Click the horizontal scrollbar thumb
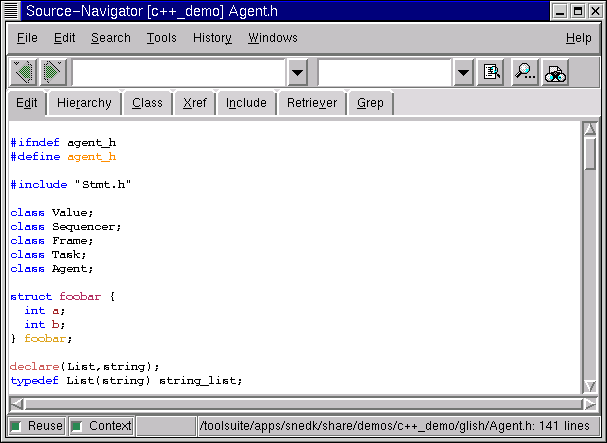The height and width of the screenshot is (443, 607). tap(304, 404)
